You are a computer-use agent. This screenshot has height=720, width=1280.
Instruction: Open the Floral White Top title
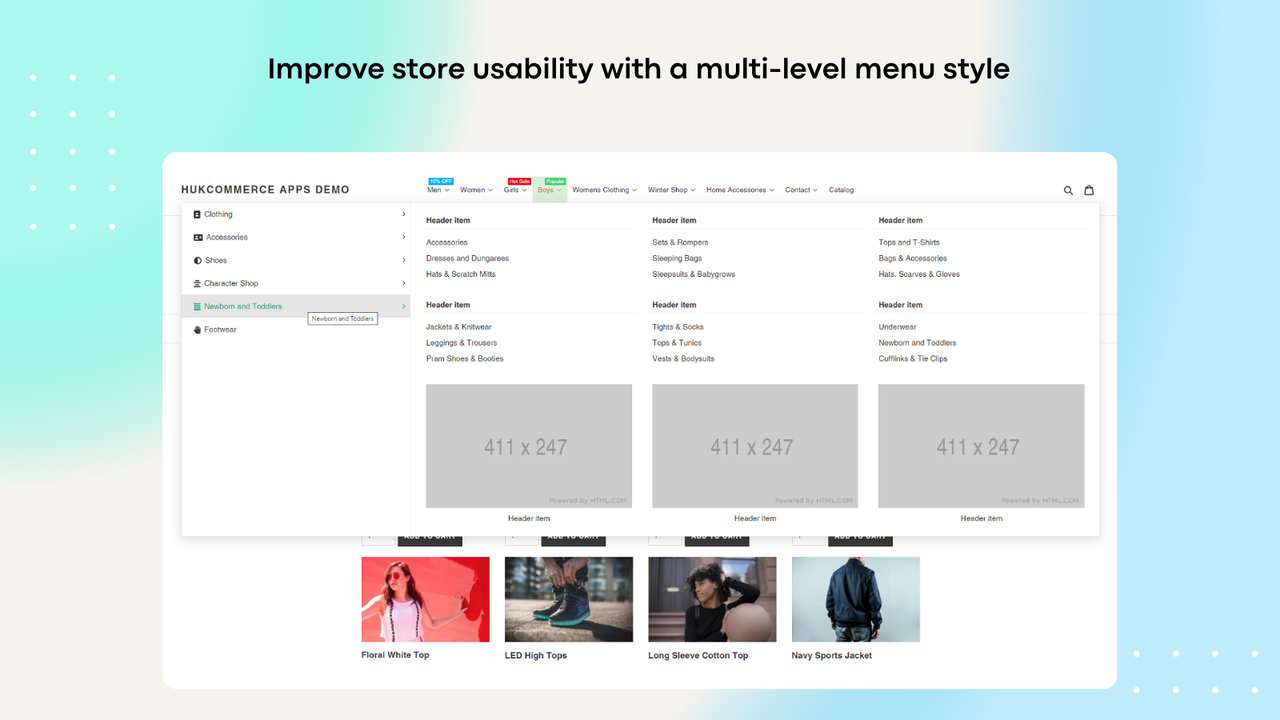[395, 655]
